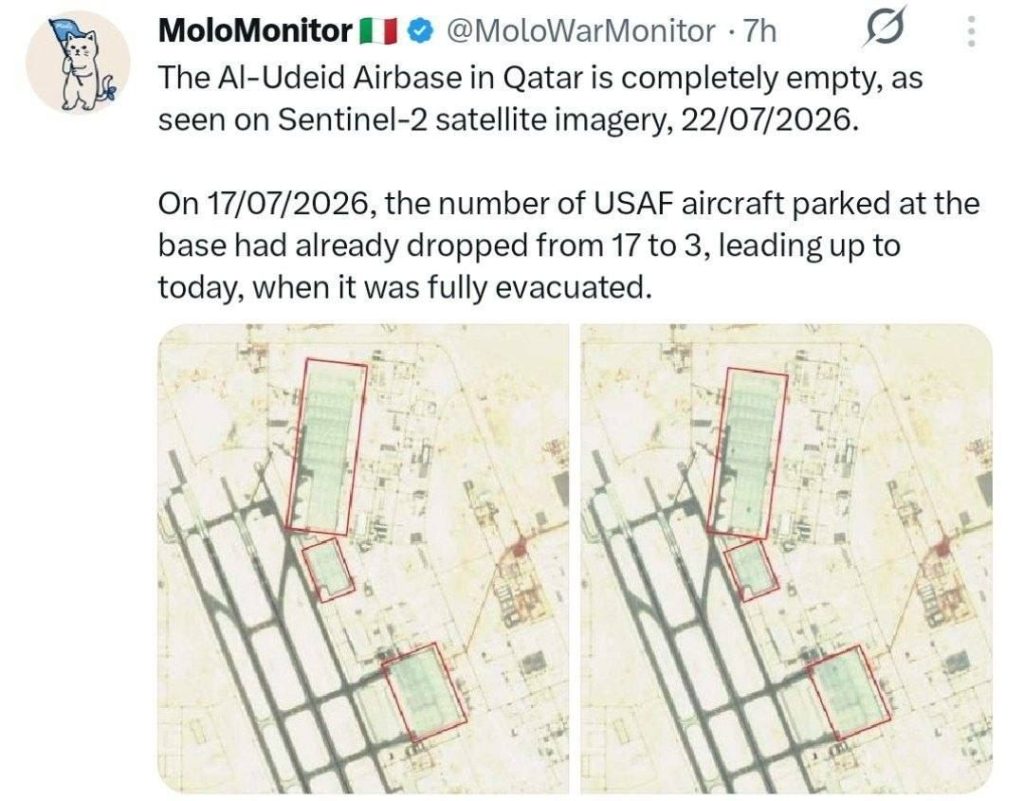Click the Grok slashed-circle icon
This screenshot has width=1024, height=801.
(886, 27)
